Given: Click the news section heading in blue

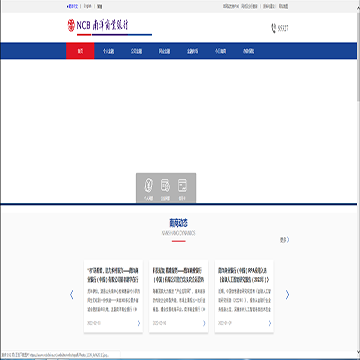Looking at the screenshot, I should pyautogui.click(x=179, y=223).
